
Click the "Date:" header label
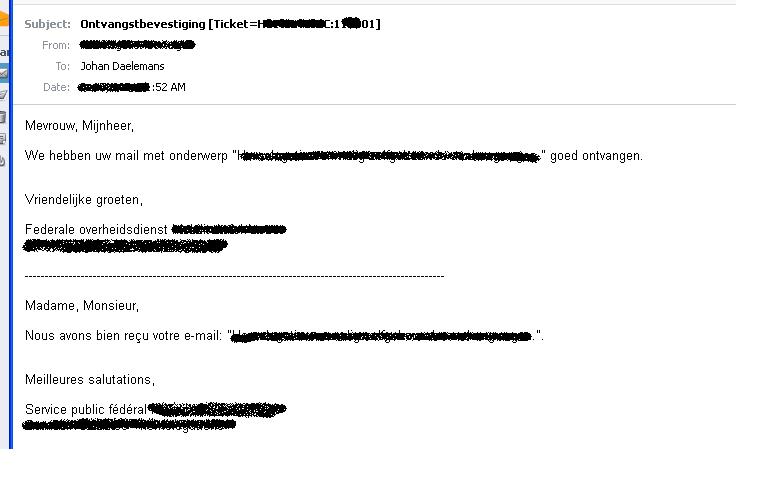(56, 87)
